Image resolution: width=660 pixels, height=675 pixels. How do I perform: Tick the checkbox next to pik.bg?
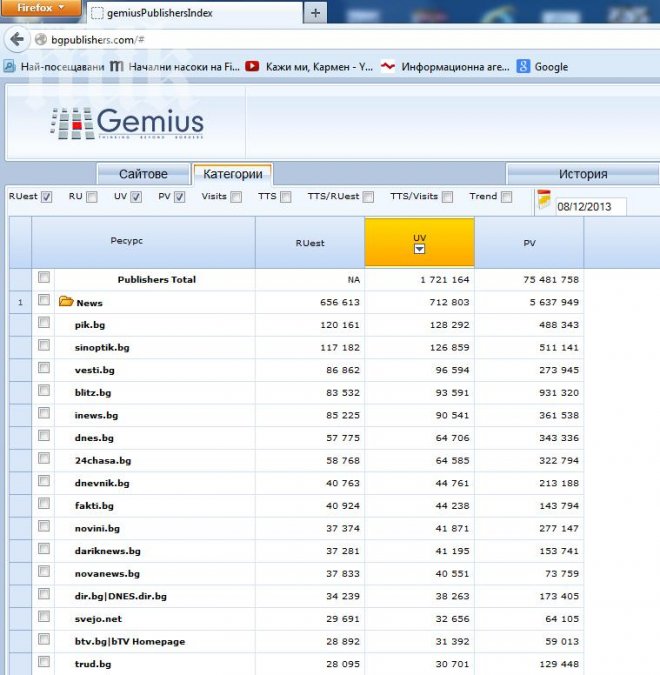tap(43, 323)
